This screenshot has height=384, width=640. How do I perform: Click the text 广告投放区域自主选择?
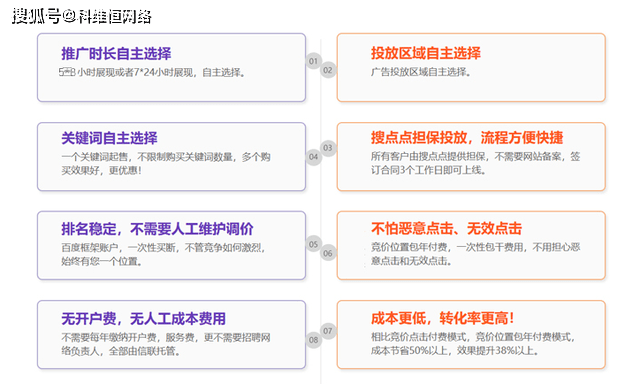[x=421, y=72]
